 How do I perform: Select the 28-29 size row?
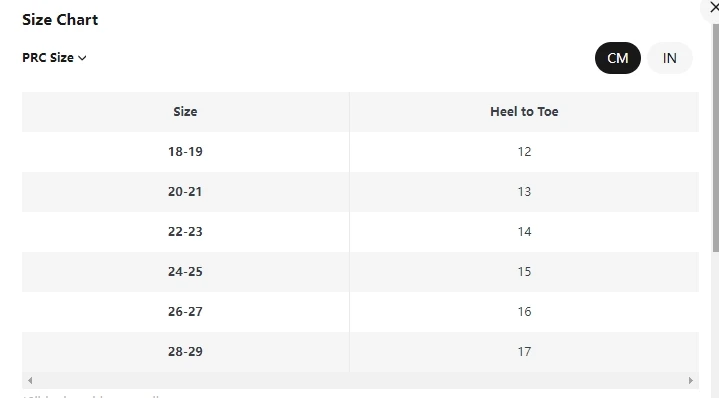(360, 352)
